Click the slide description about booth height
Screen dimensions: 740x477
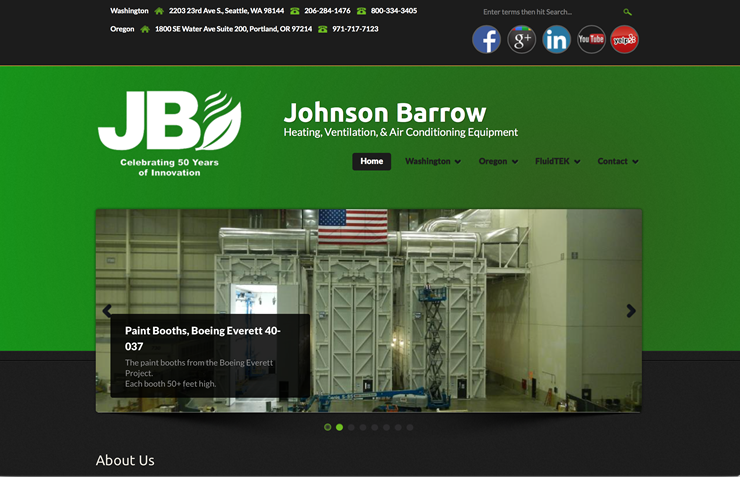coord(199,373)
